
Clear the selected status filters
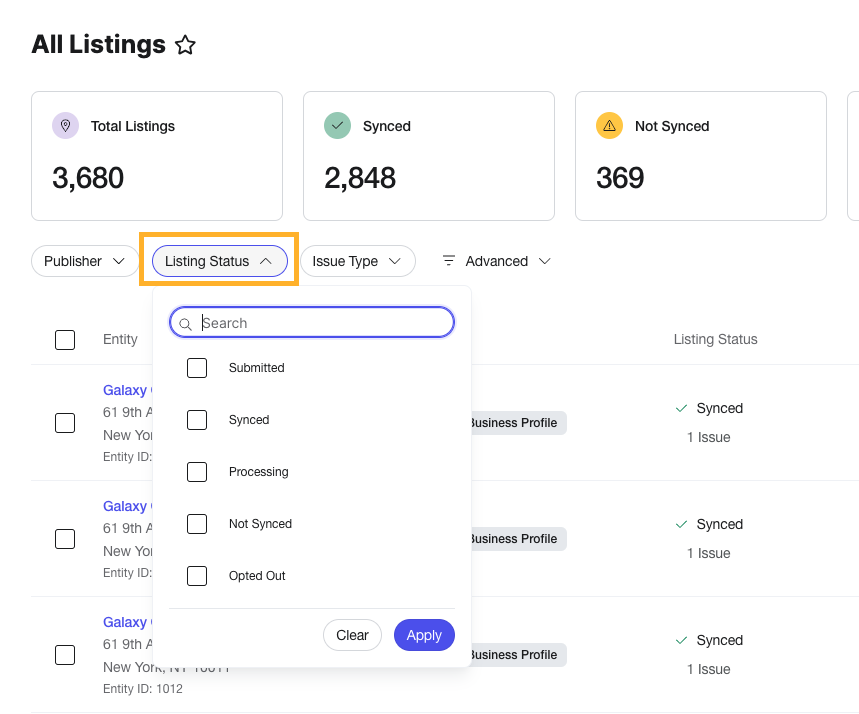[352, 635]
